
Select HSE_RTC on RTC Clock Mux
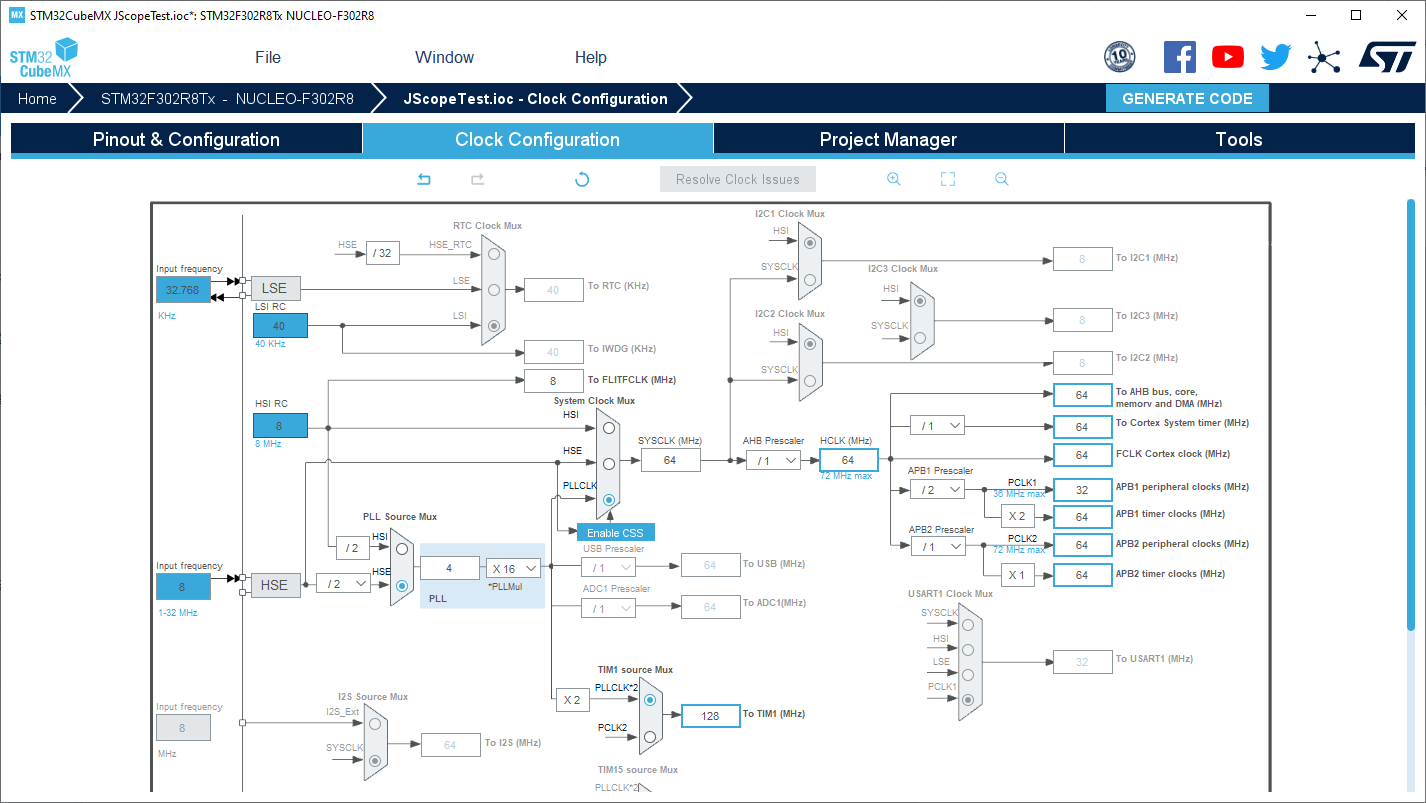(x=494, y=254)
